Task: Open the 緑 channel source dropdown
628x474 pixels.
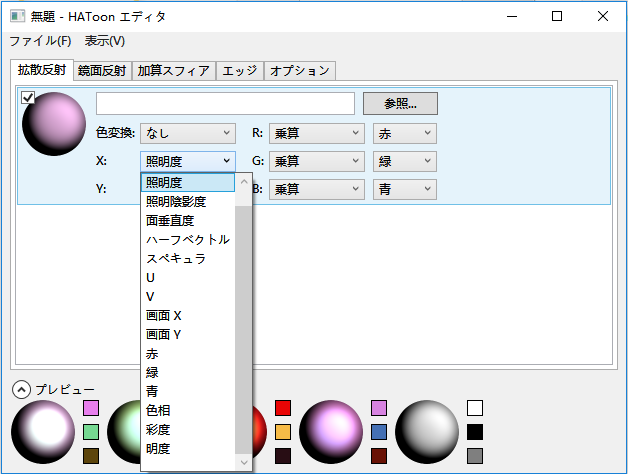Action: click(405, 161)
